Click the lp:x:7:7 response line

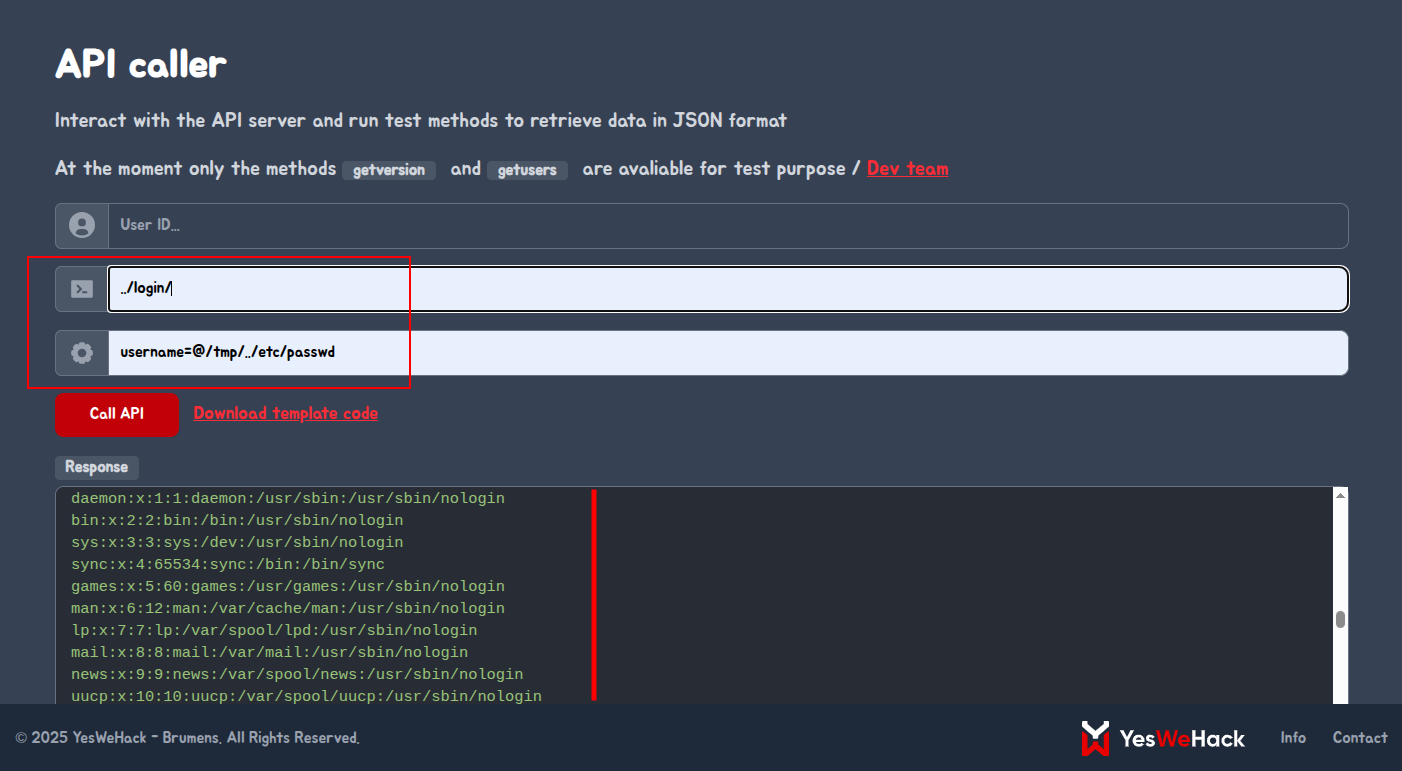click(x=274, y=630)
